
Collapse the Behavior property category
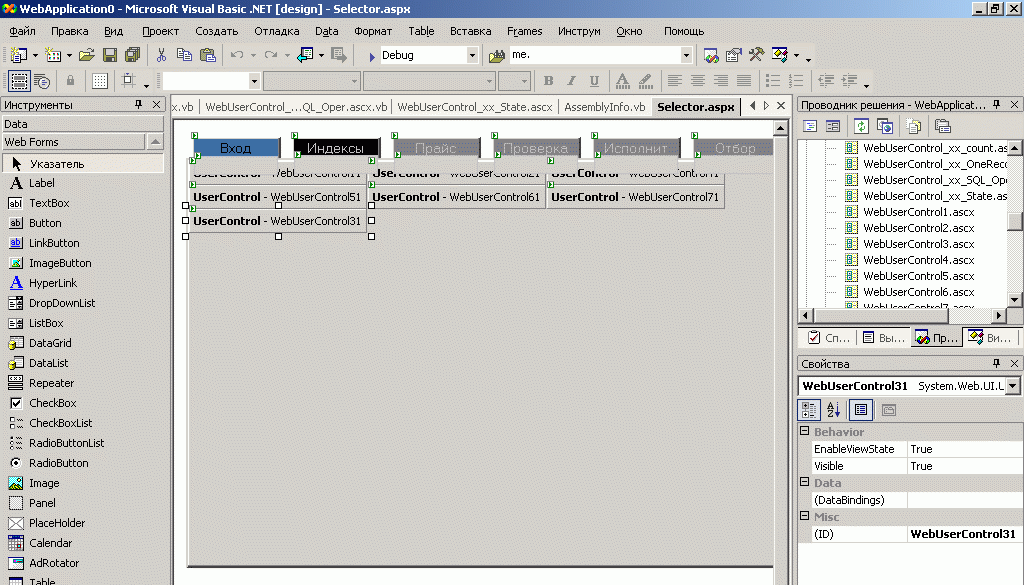[805, 431]
